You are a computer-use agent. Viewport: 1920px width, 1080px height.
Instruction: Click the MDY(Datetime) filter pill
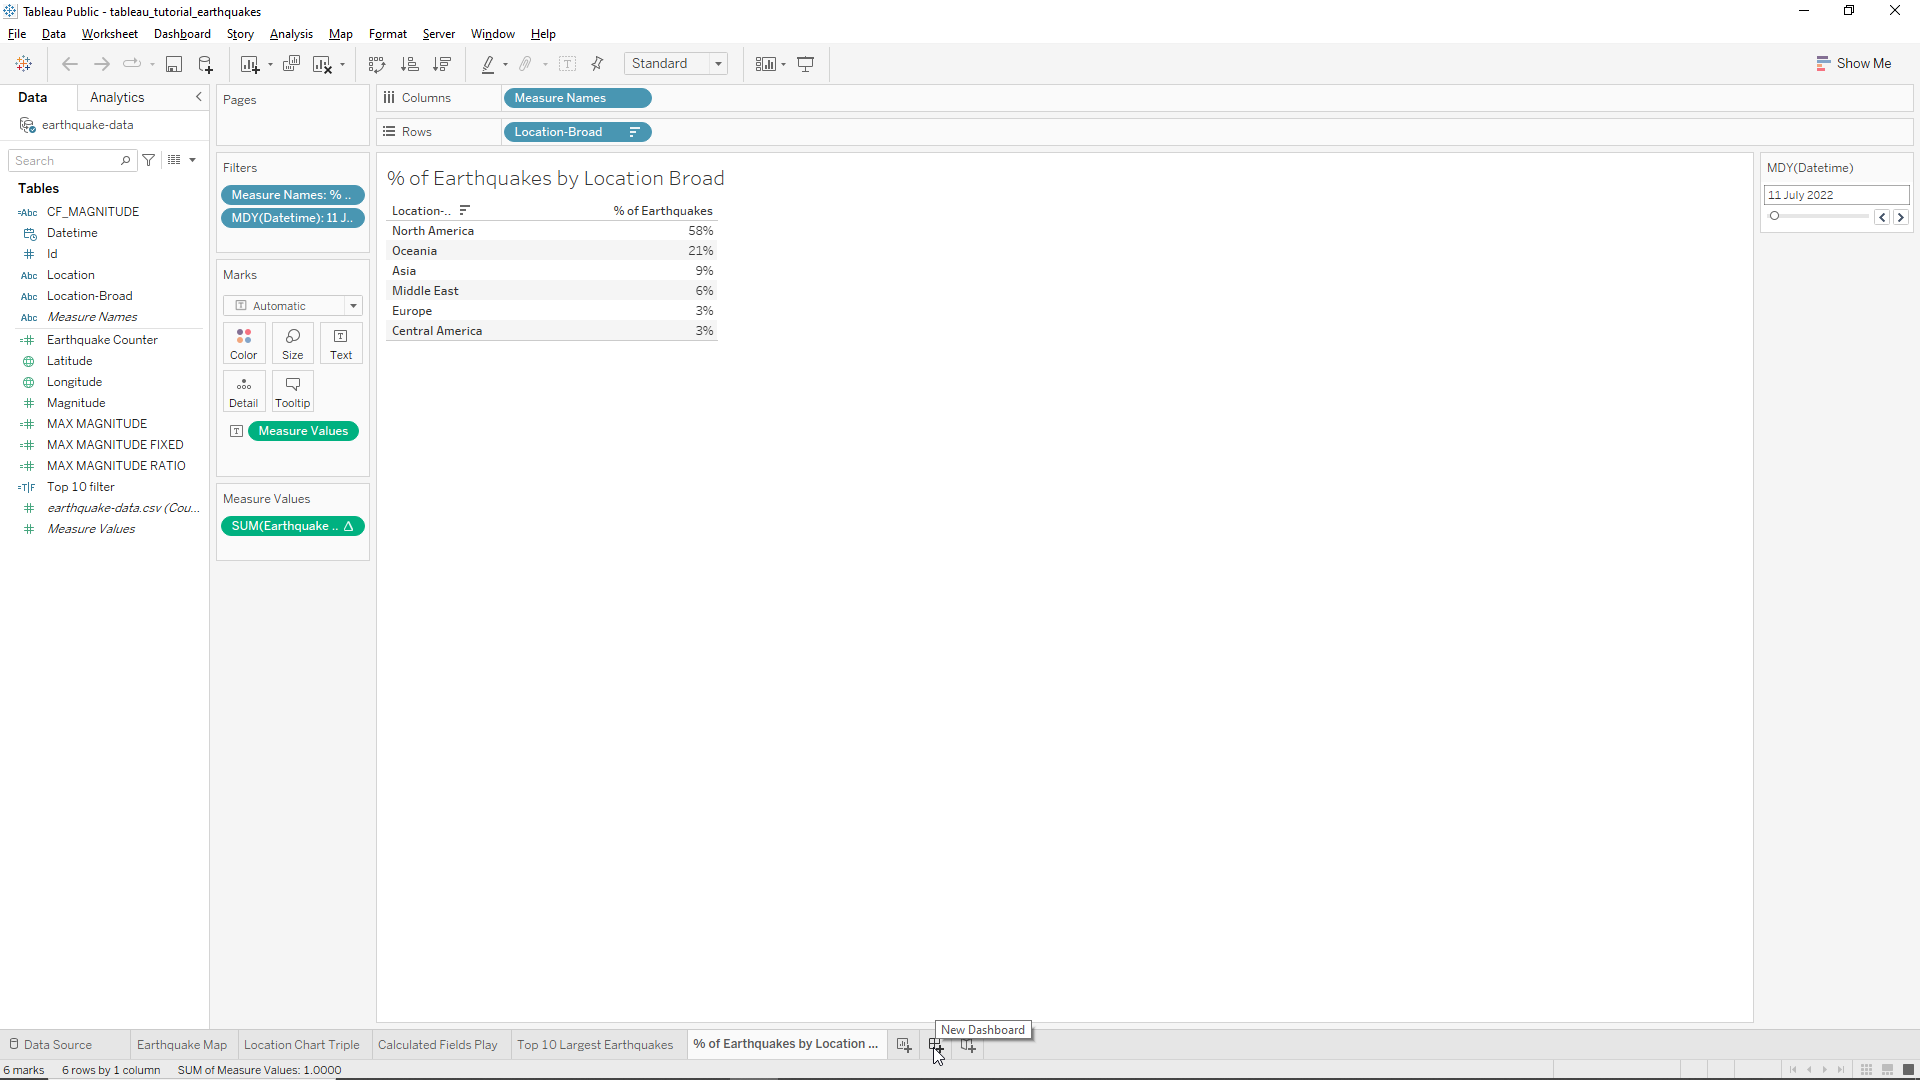(x=292, y=218)
